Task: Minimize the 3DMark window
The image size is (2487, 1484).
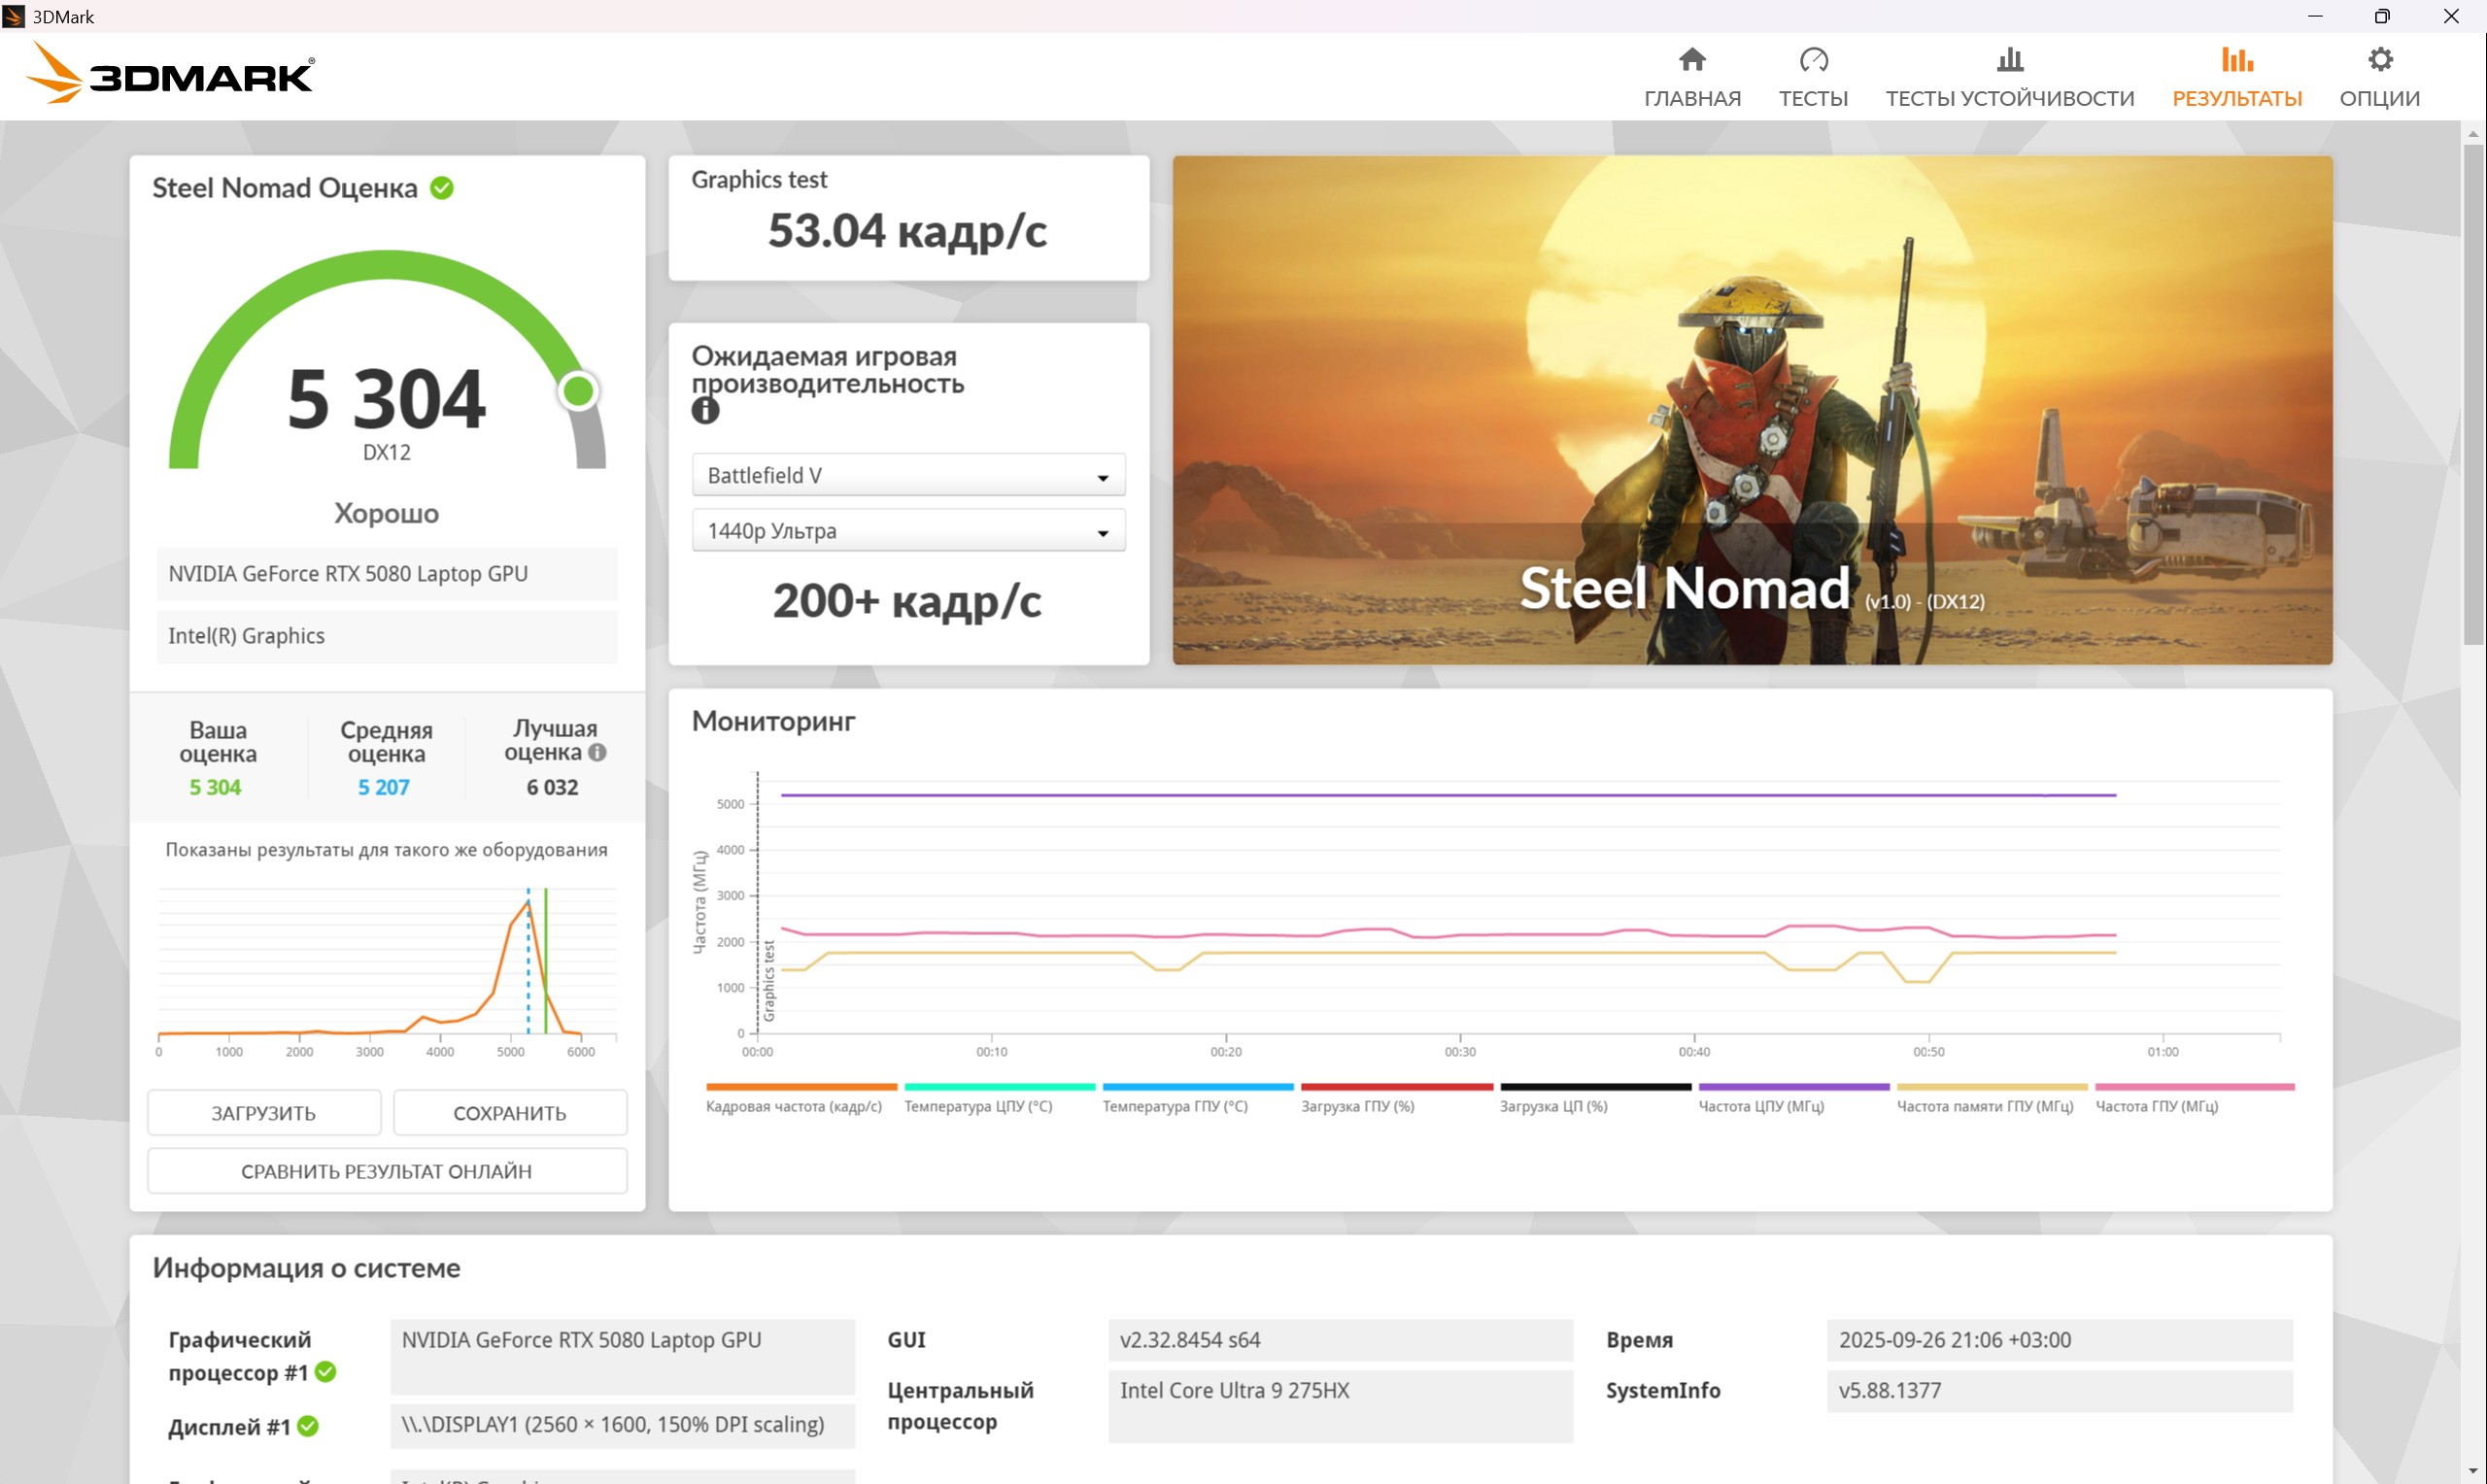Action: (2316, 16)
